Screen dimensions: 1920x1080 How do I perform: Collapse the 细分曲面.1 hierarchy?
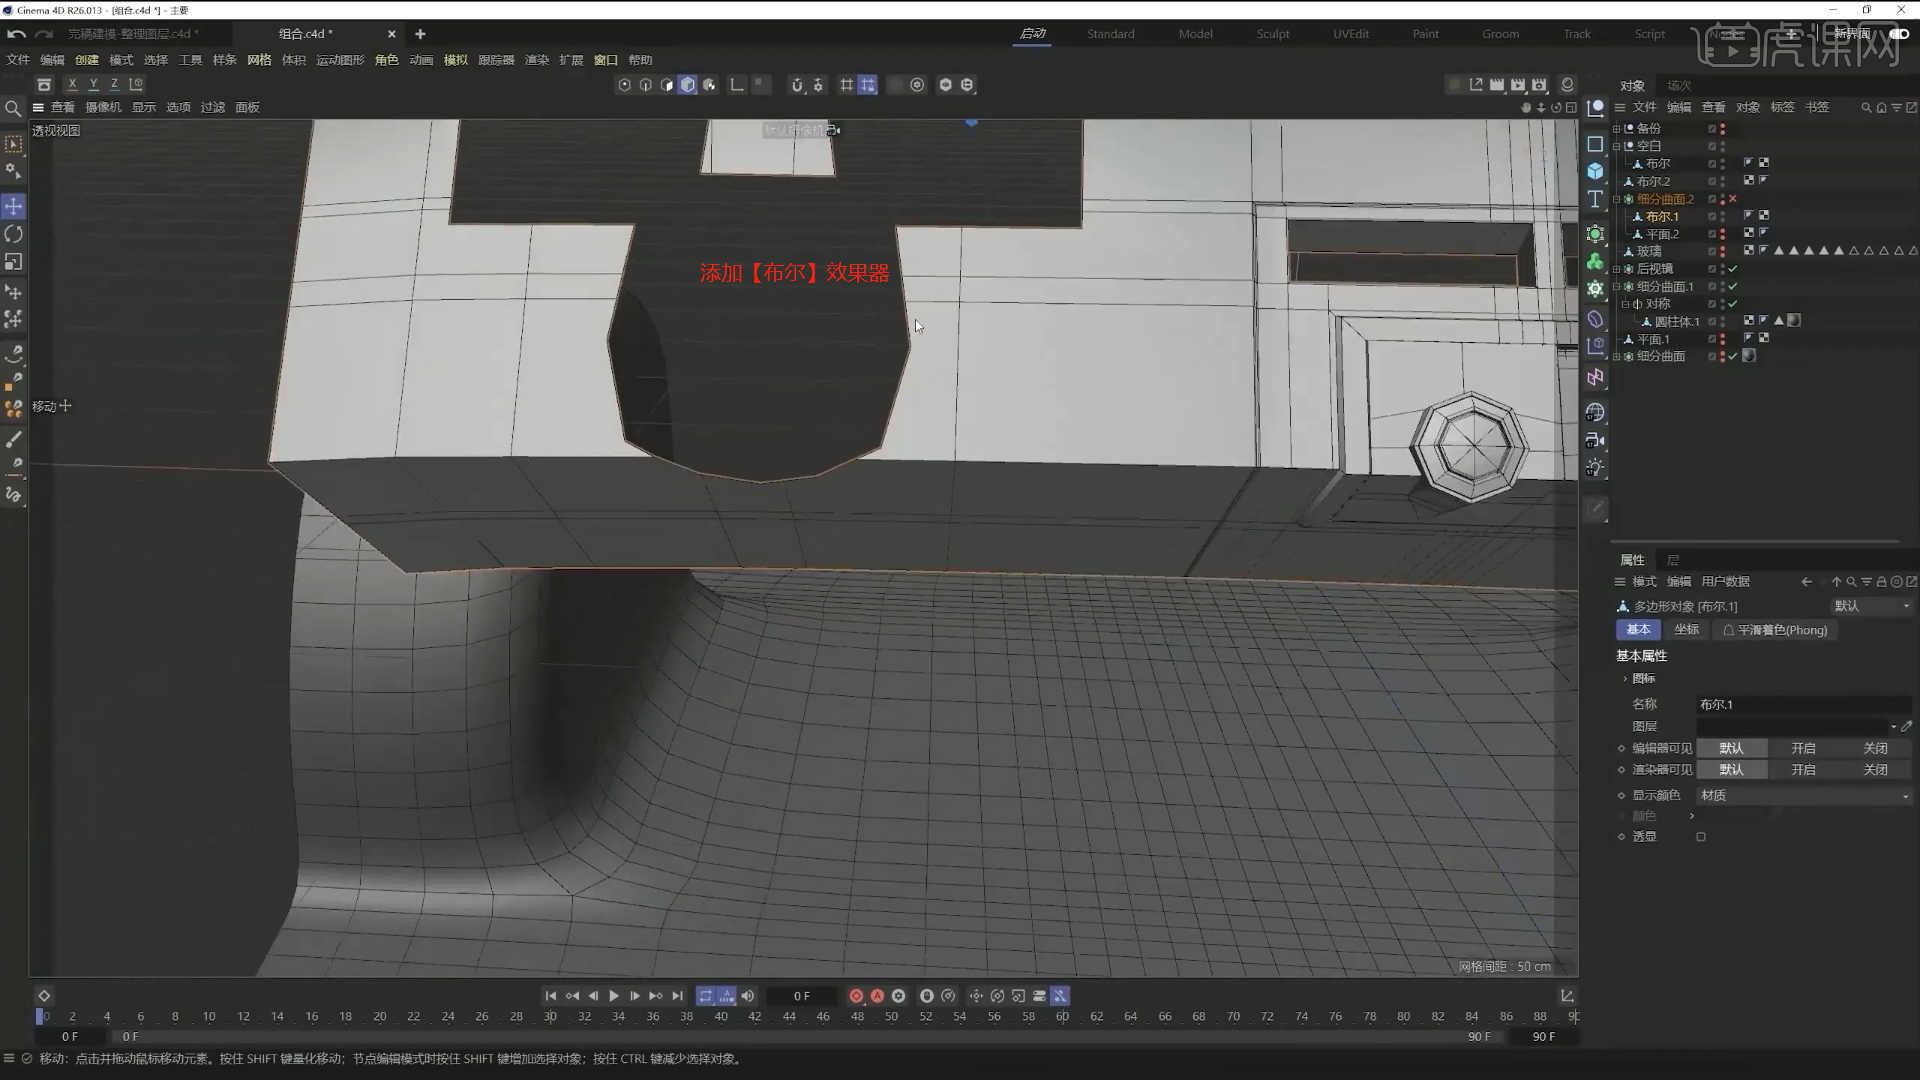coord(1616,286)
